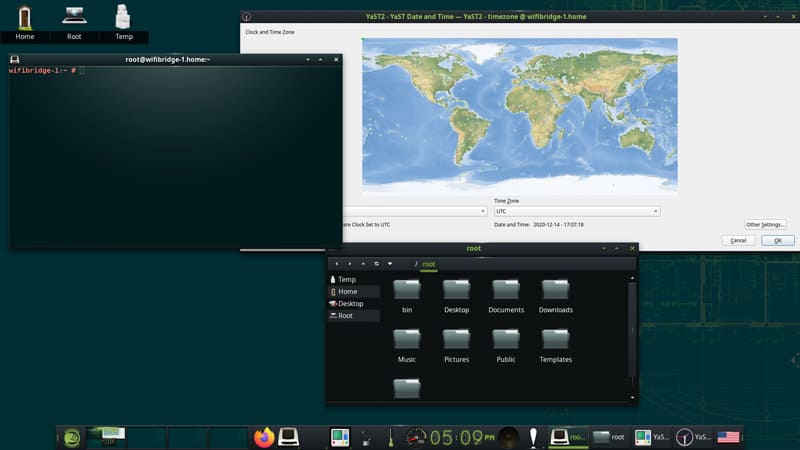800x450 pixels.
Task: Launch Firefox from the taskbar
Action: (264, 437)
